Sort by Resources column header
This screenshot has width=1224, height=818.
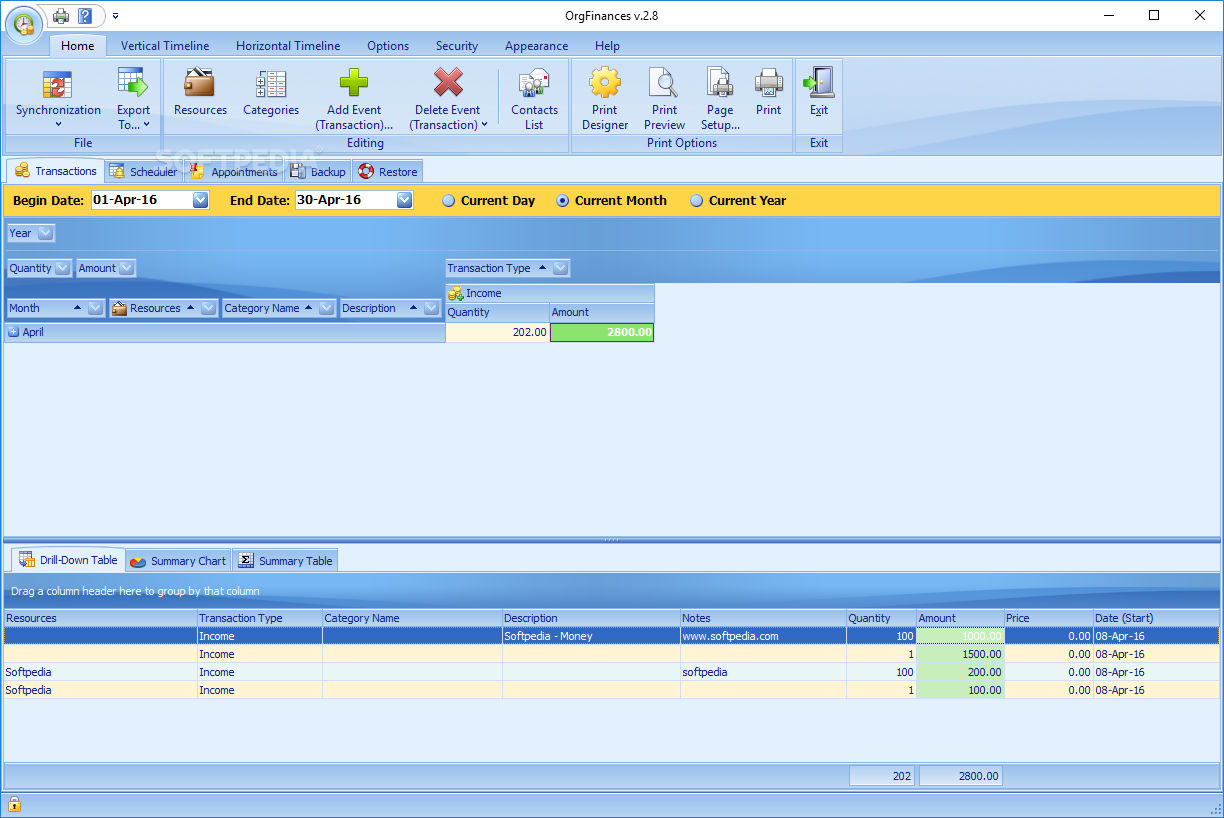pos(100,618)
